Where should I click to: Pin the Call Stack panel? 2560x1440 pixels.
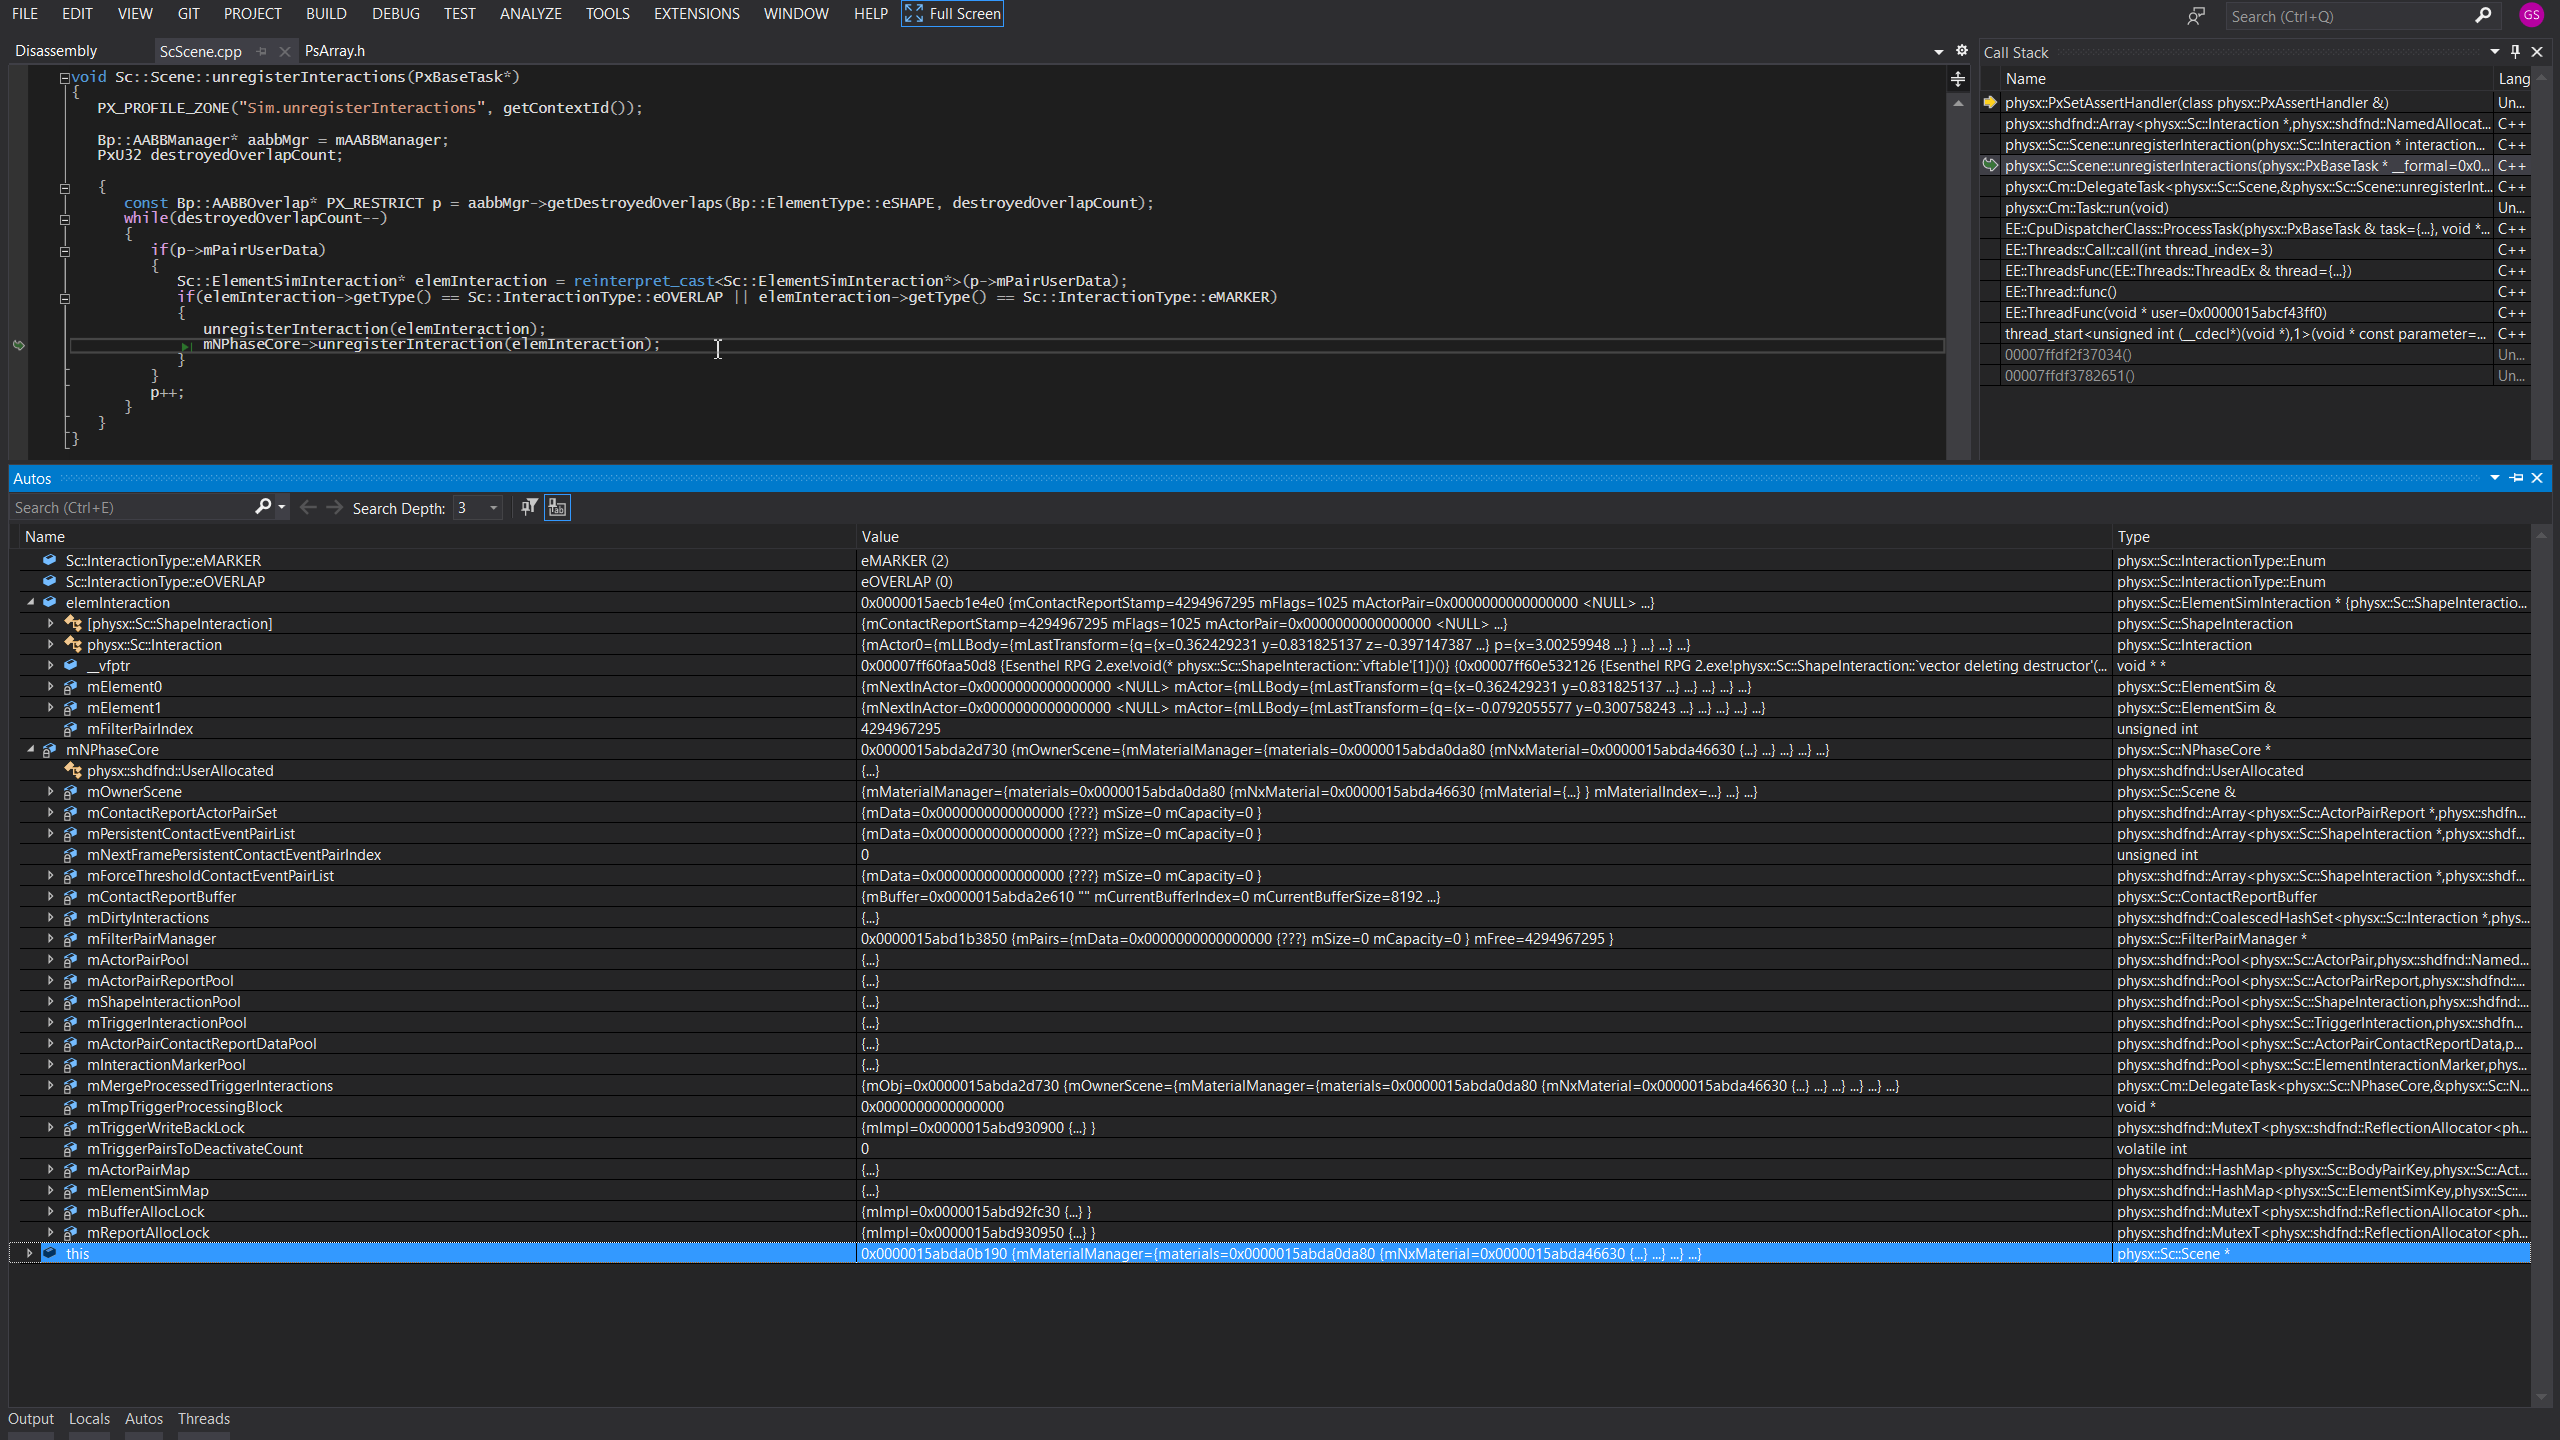pyautogui.click(x=2516, y=52)
